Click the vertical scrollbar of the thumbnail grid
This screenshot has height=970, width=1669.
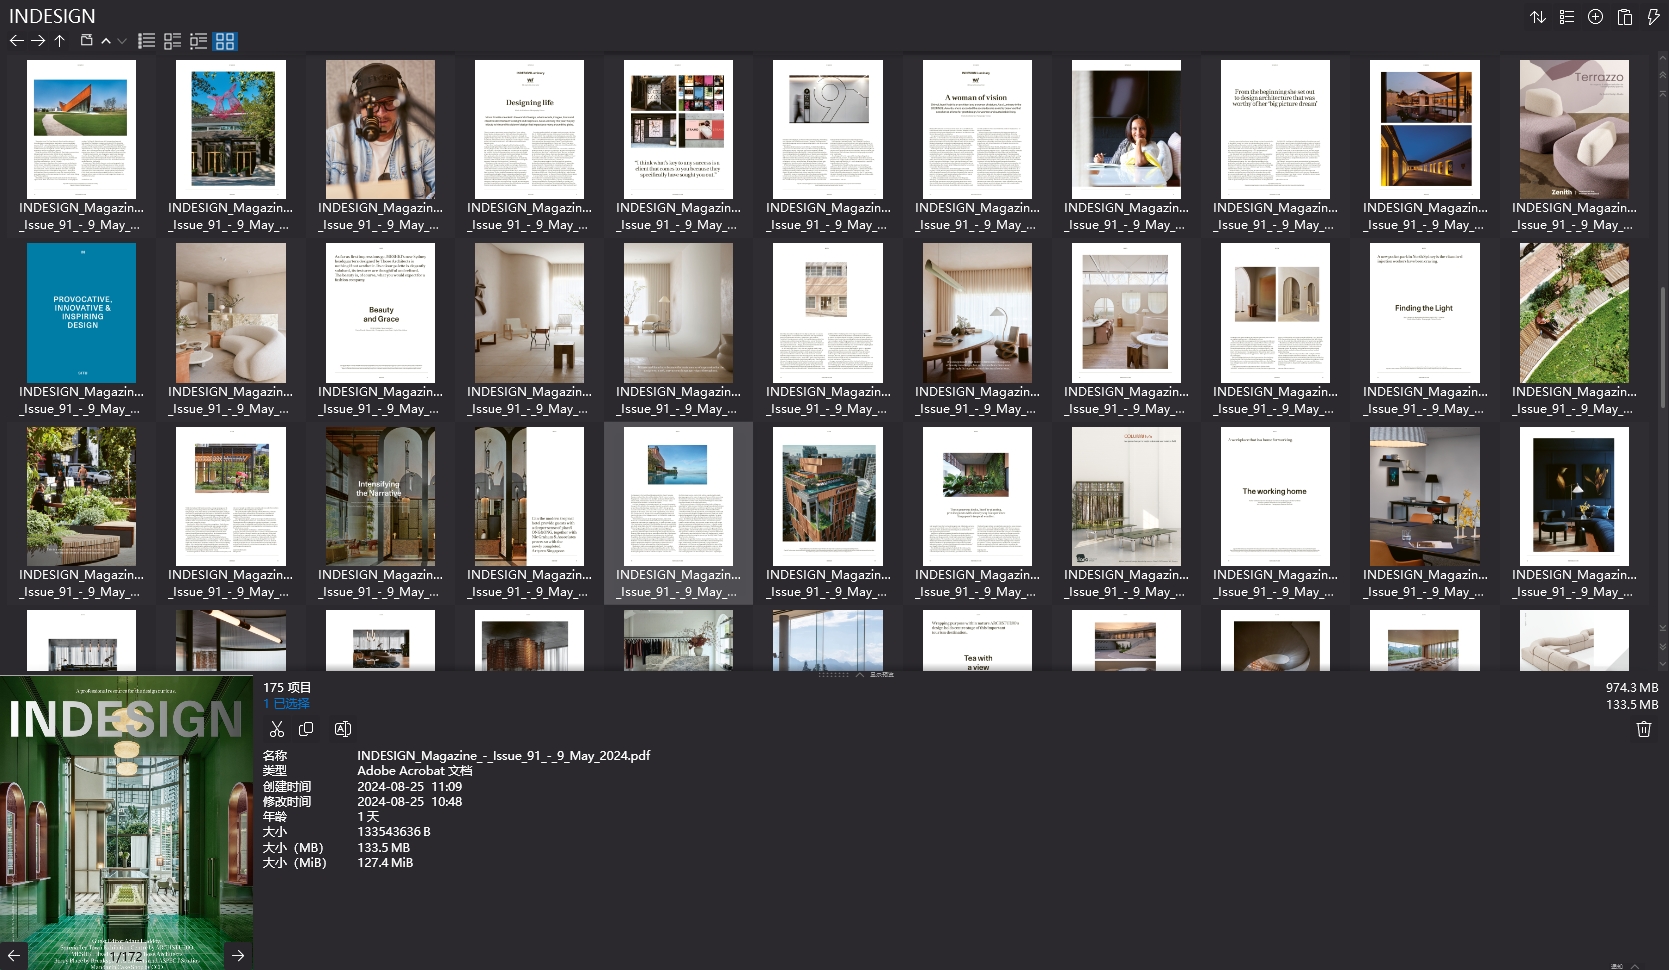tap(1662, 350)
